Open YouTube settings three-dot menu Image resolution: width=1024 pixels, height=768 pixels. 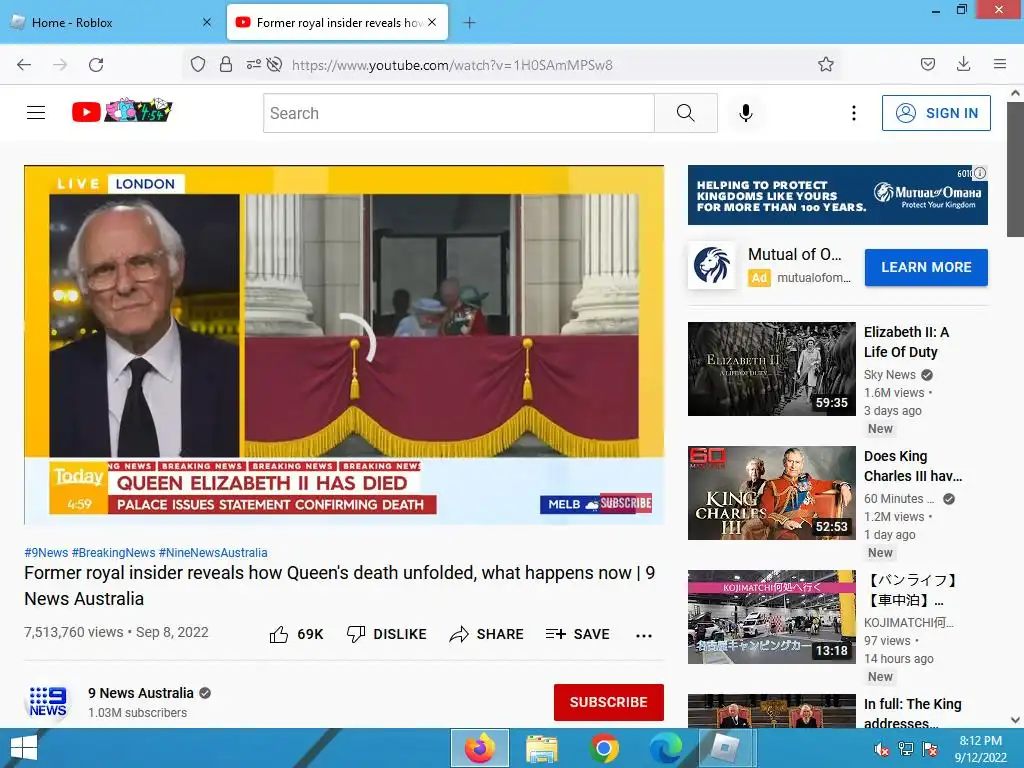tap(854, 113)
